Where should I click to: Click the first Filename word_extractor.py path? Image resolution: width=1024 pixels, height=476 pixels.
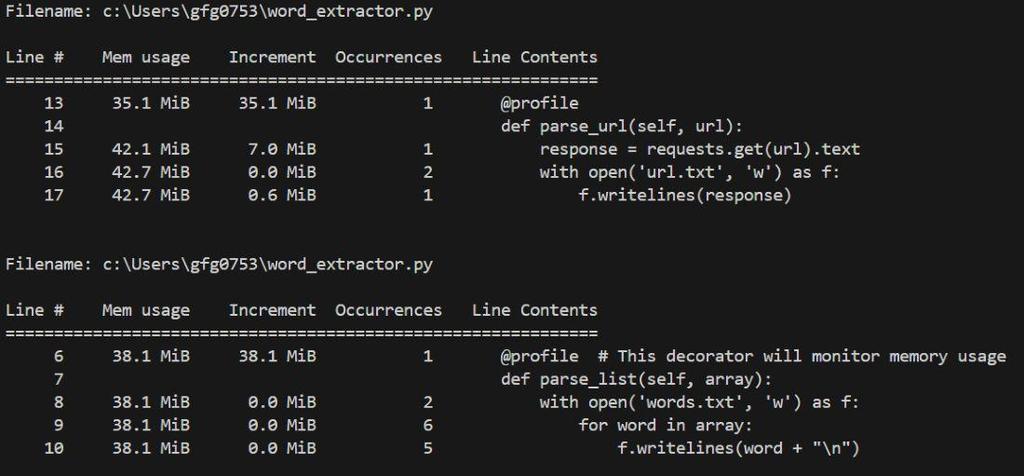click(x=268, y=11)
